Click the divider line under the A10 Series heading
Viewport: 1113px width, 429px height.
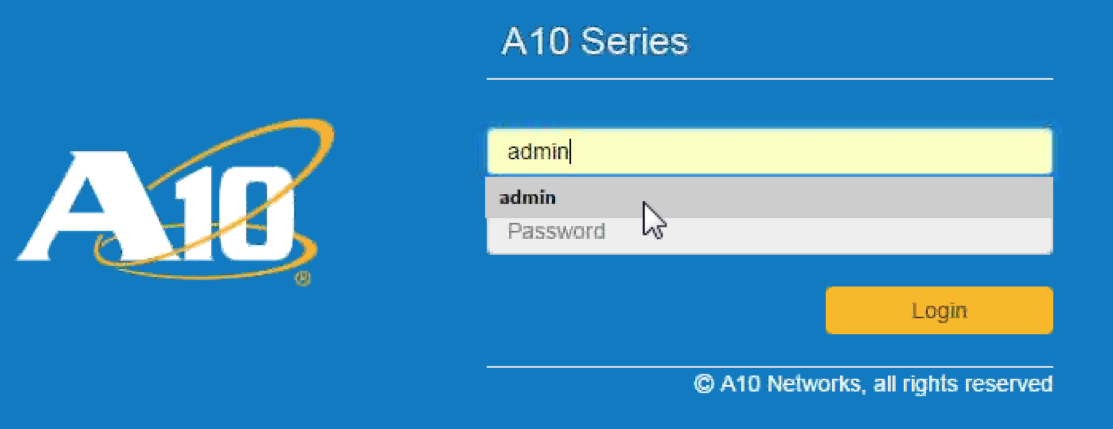coord(769,78)
